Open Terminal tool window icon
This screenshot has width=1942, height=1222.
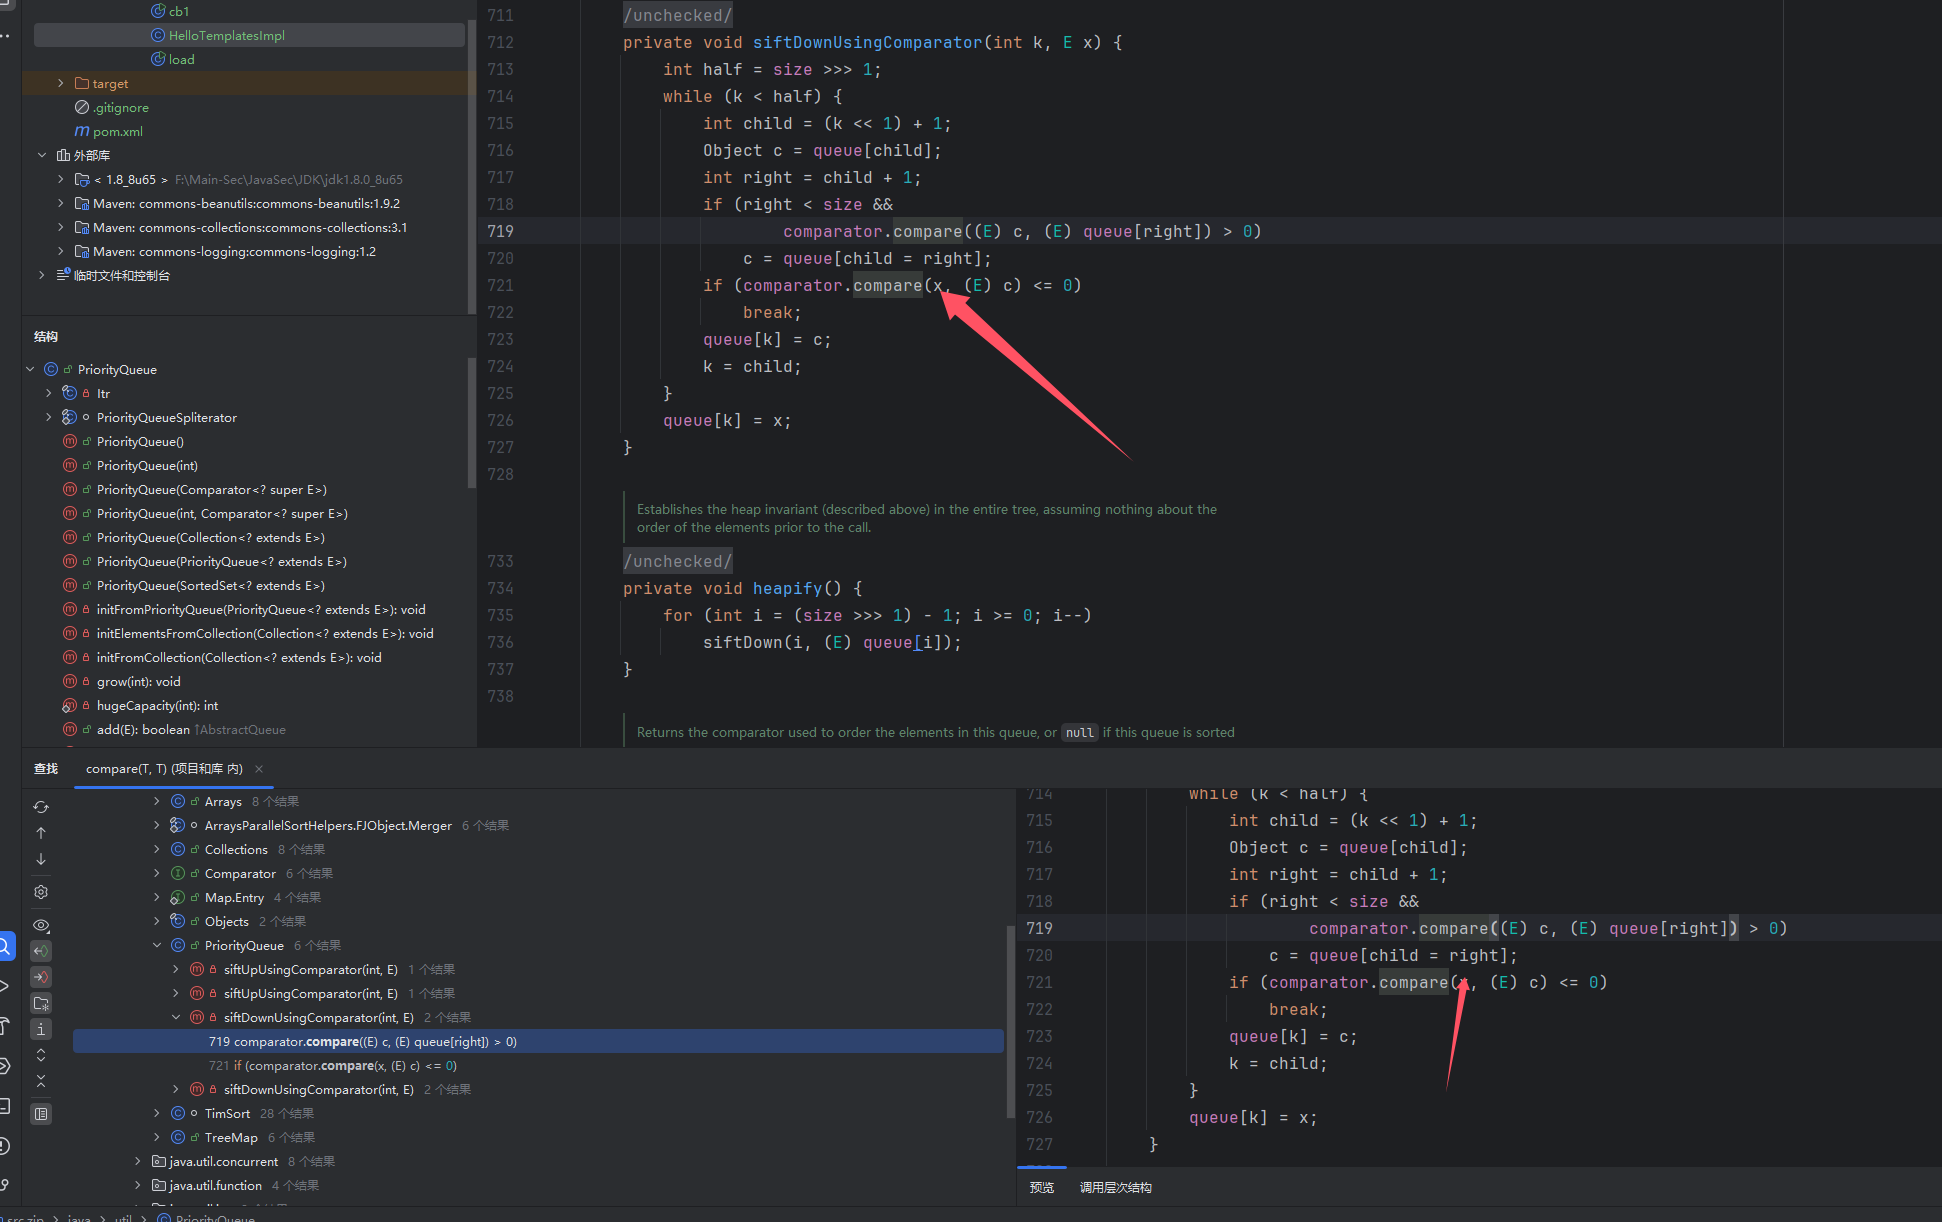click(5, 1106)
